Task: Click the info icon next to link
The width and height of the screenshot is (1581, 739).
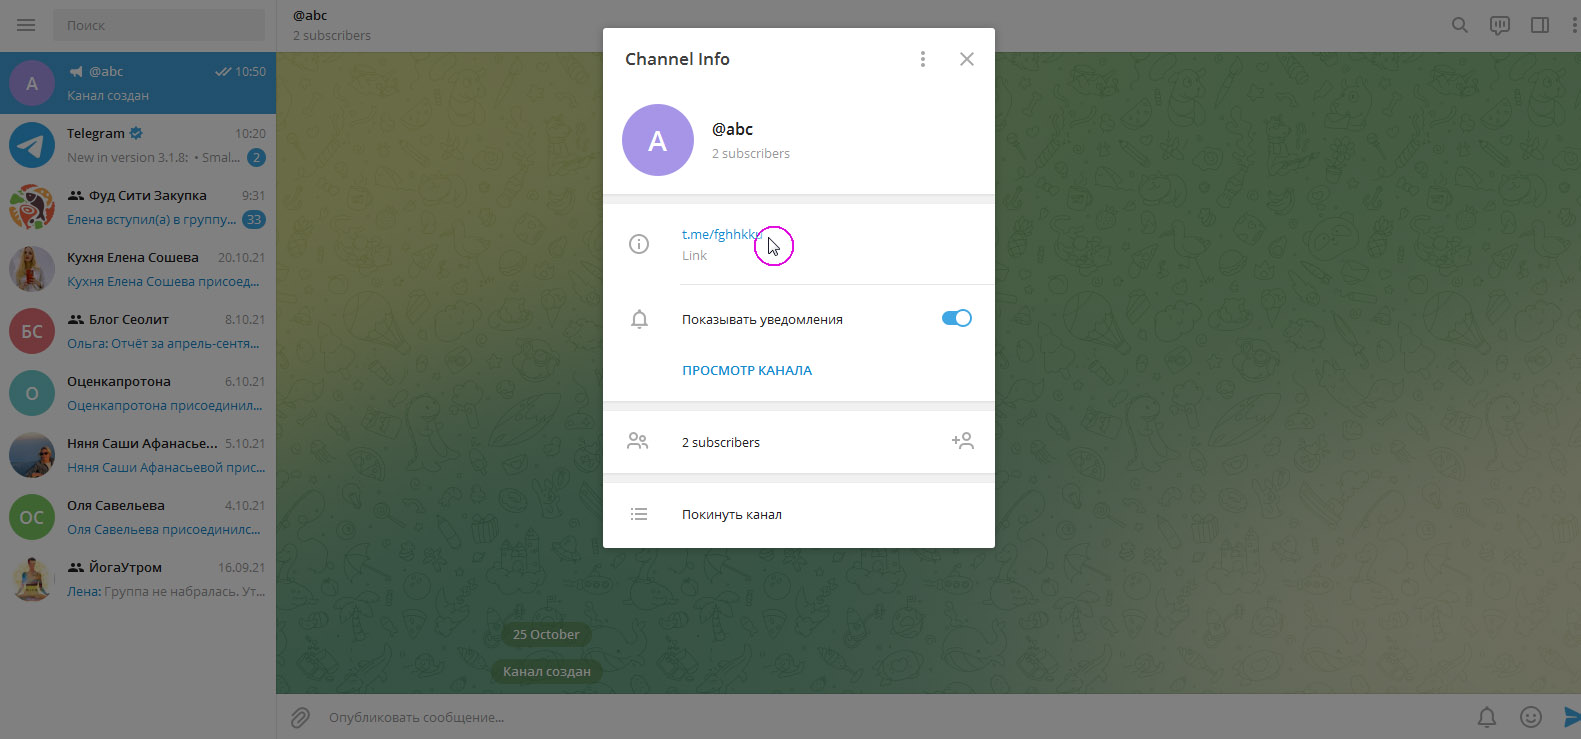Action: pyautogui.click(x=639, y=244)
